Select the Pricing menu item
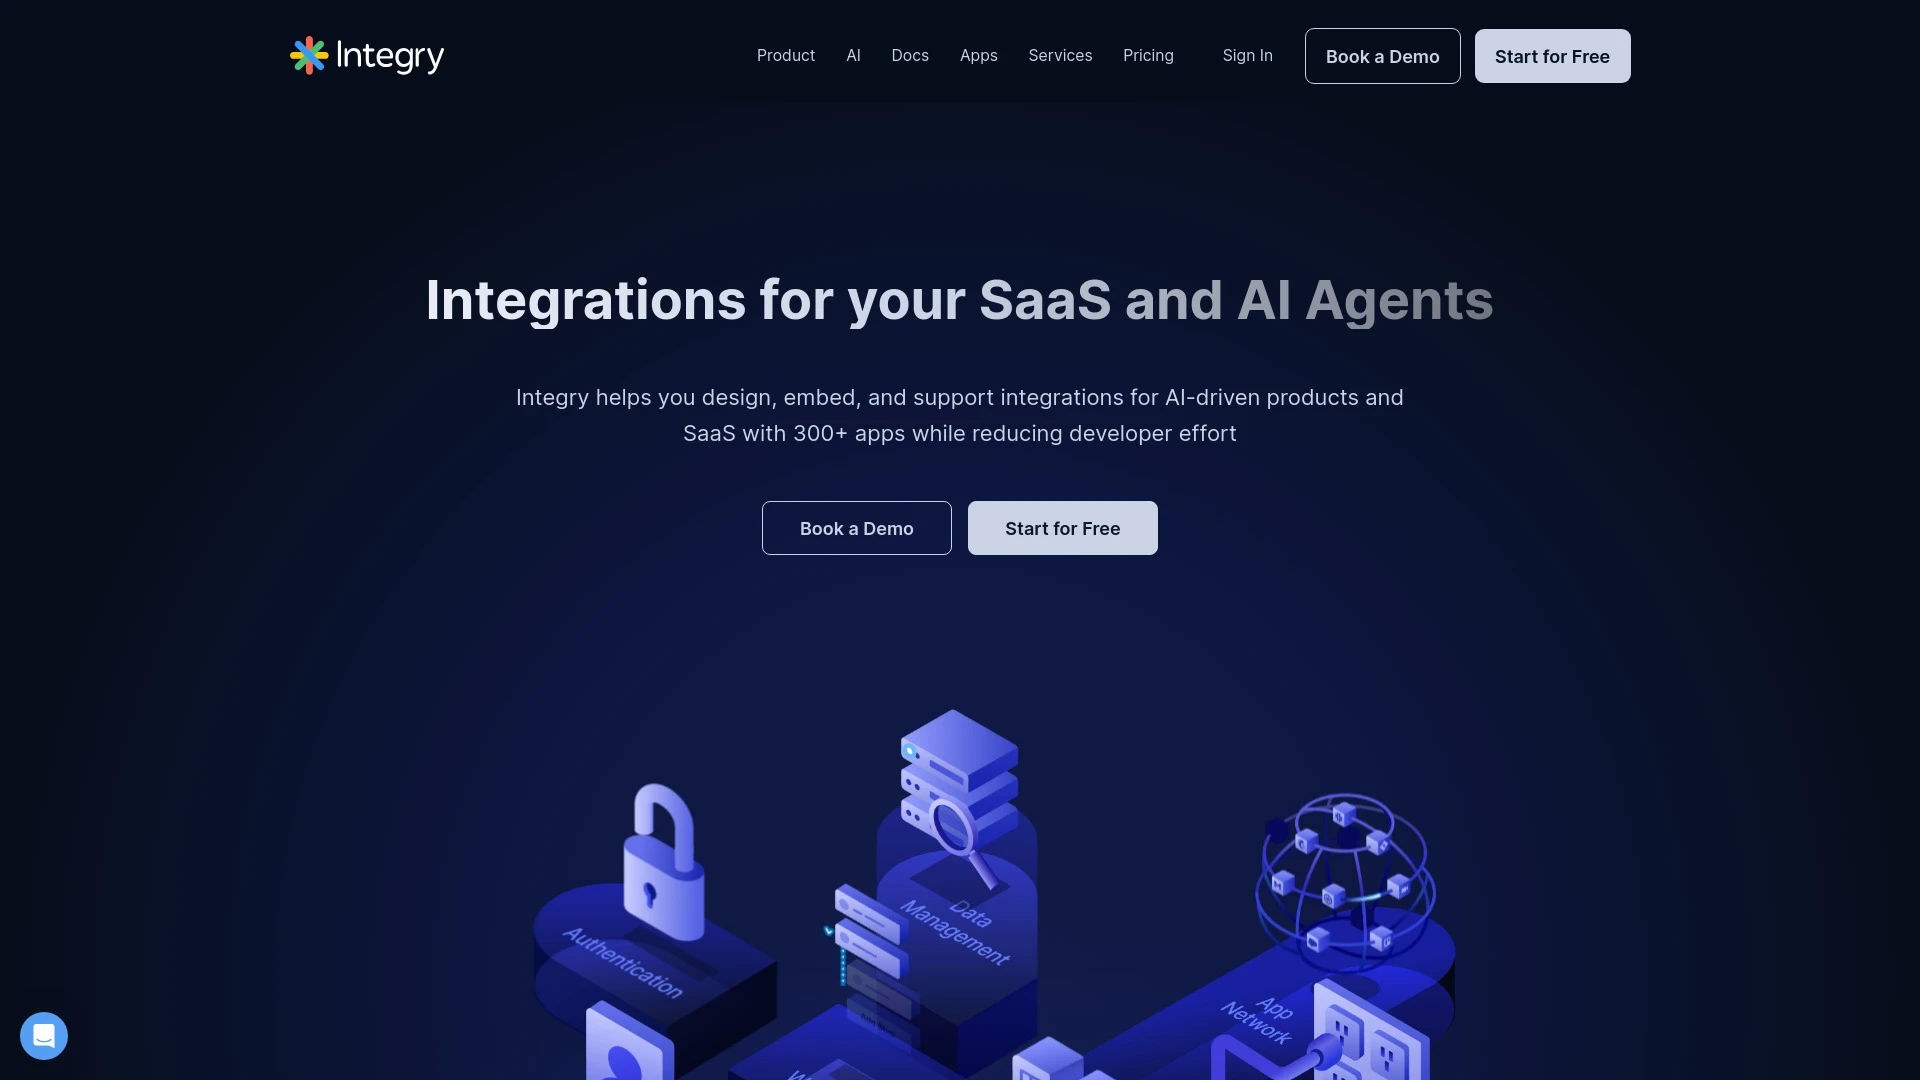 click(1147, 55)
